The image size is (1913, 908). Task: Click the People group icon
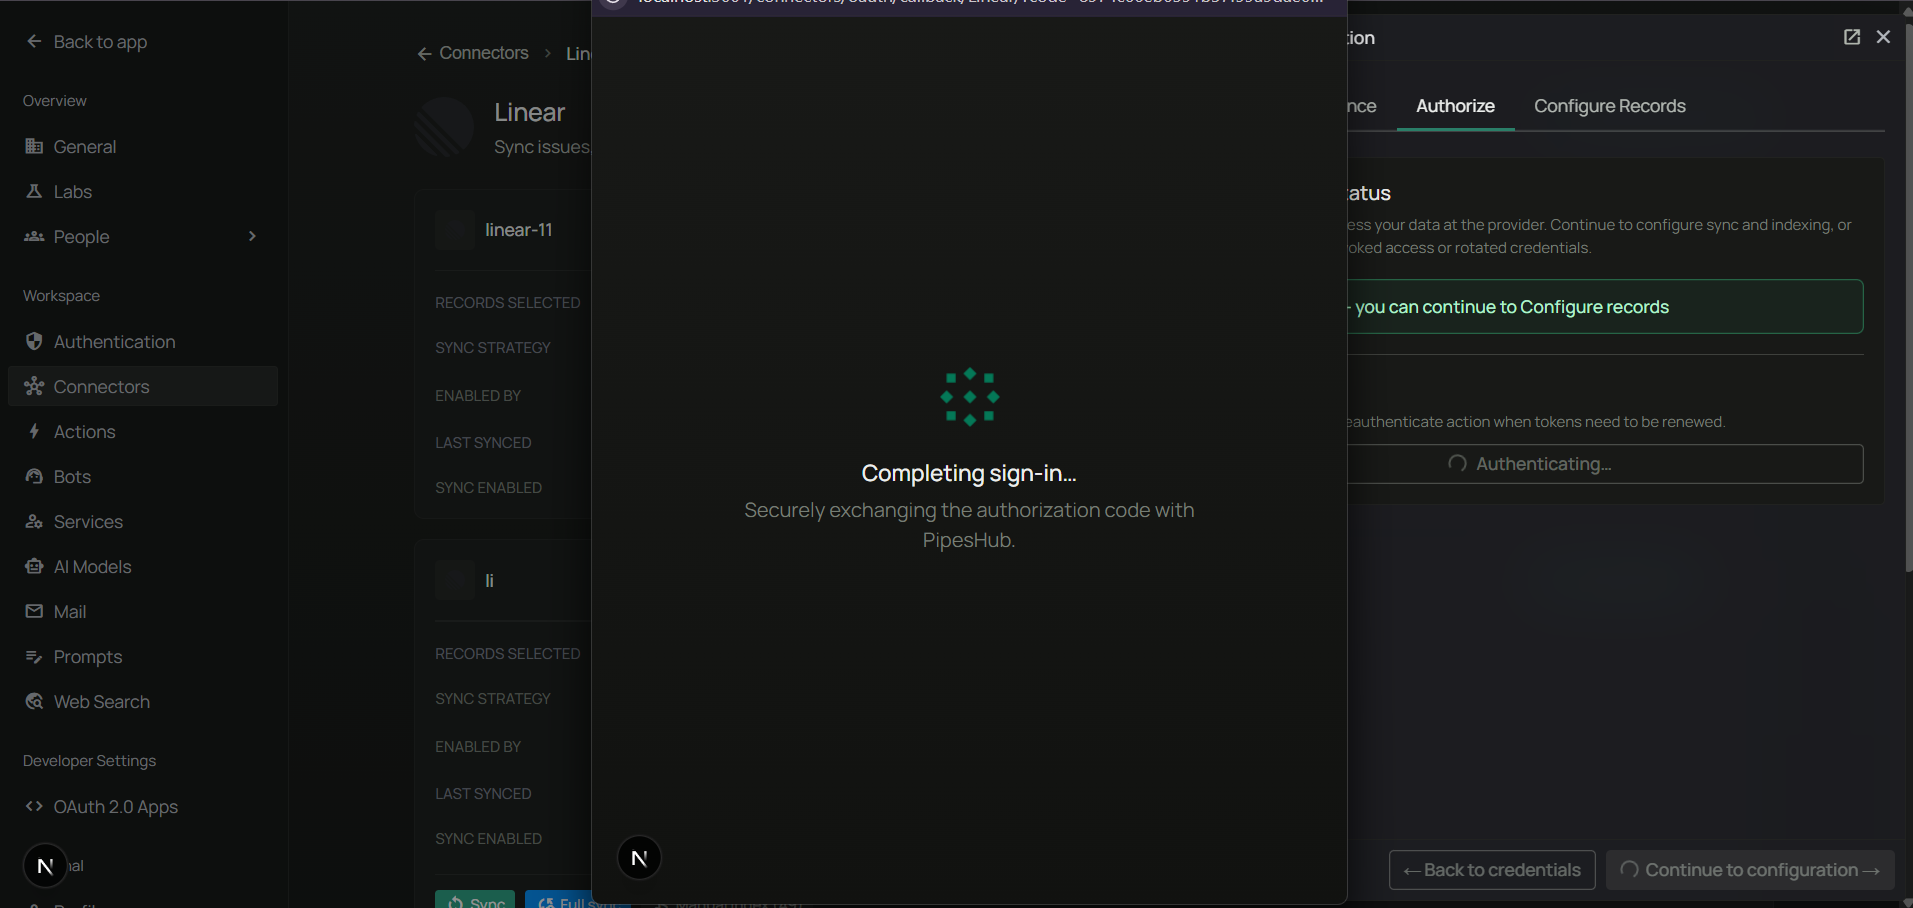pyautogui.click(x=34, y=236)
